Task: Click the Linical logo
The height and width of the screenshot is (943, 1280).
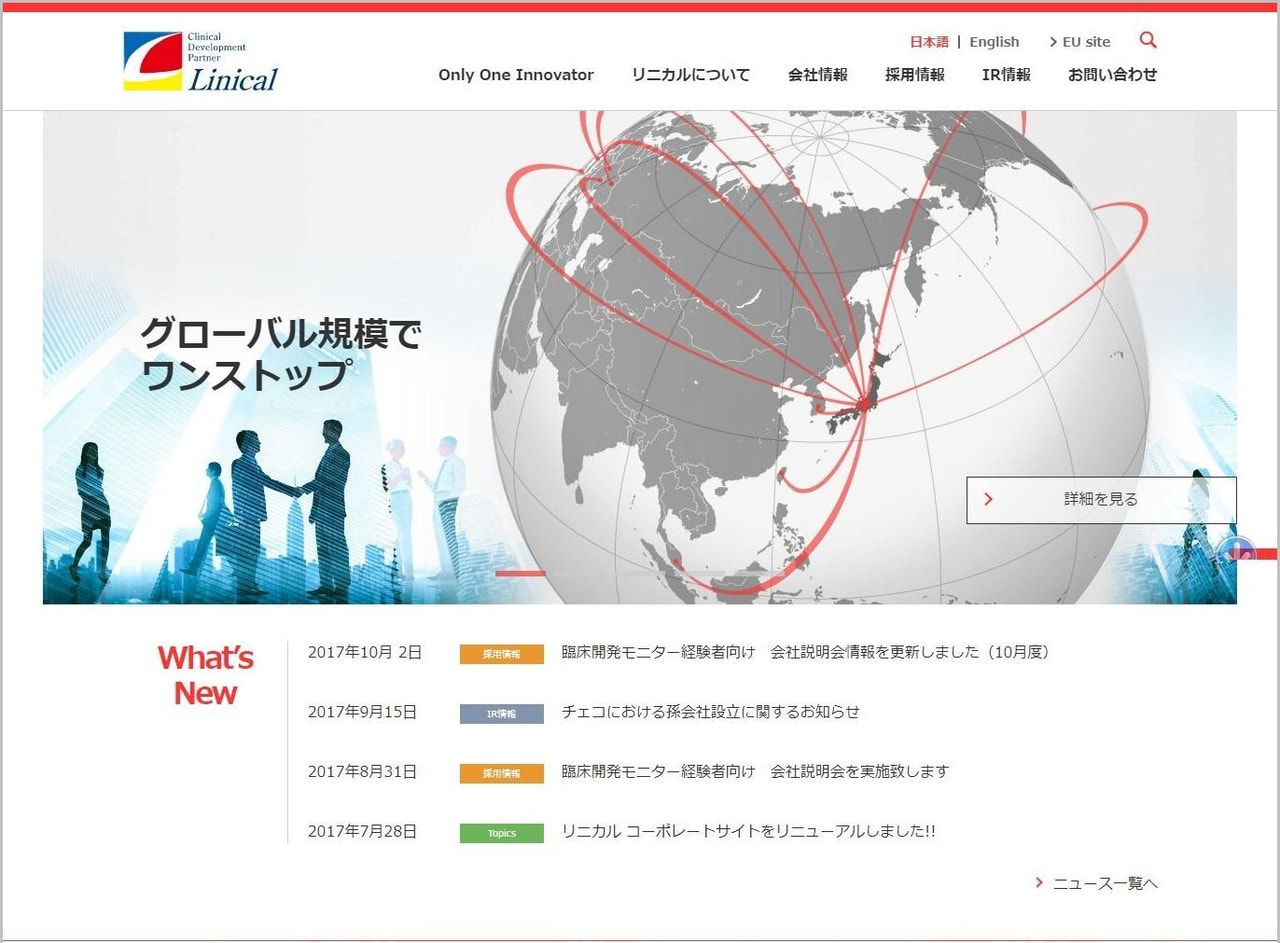Action: 200,62
